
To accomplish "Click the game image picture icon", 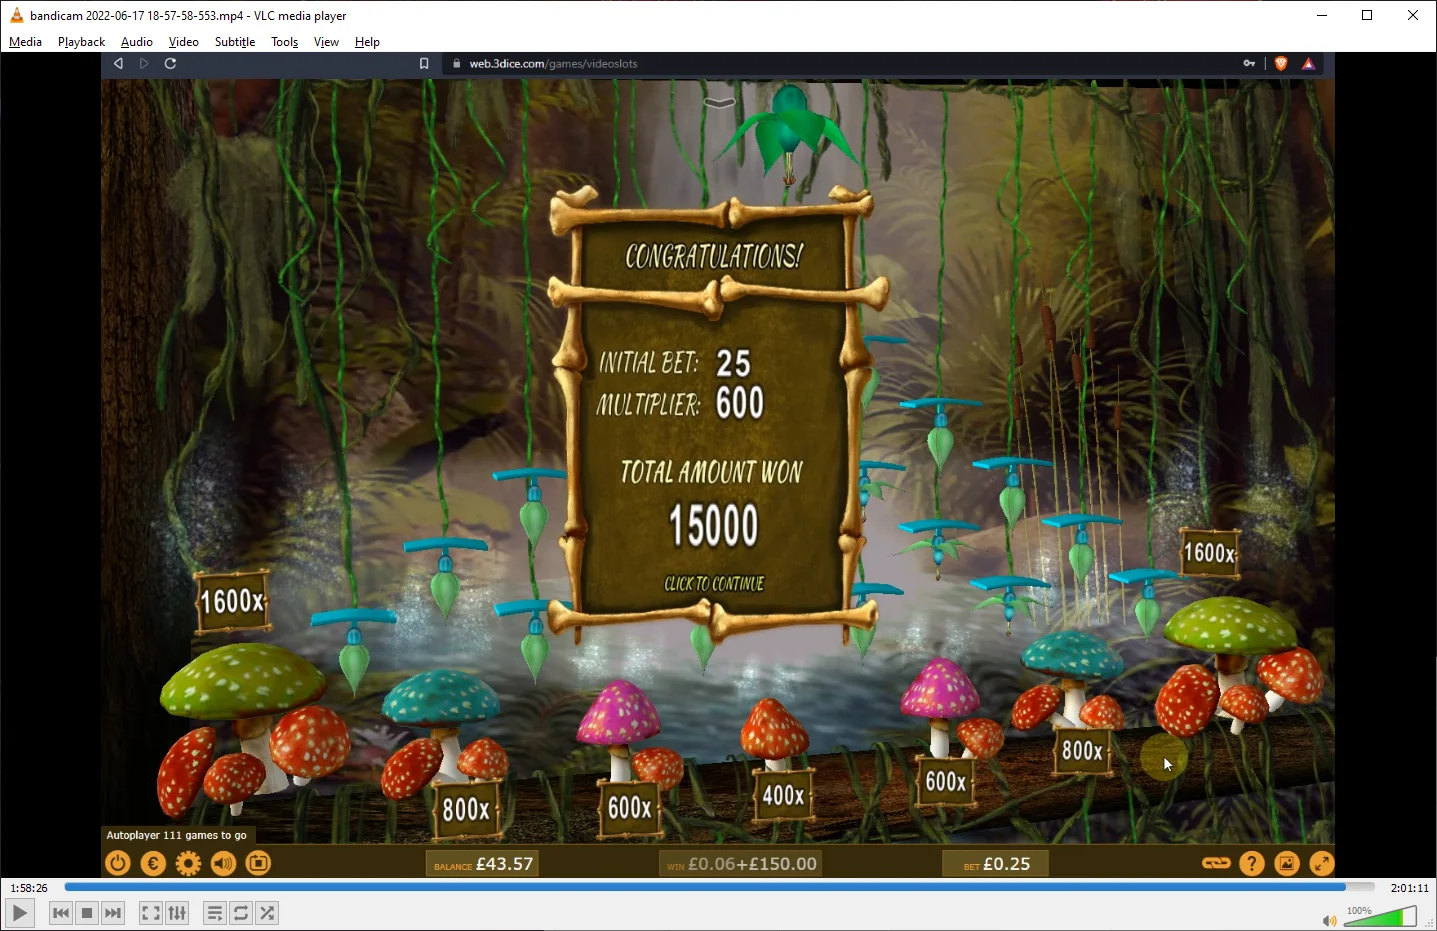I will (x=1287, y=863).
